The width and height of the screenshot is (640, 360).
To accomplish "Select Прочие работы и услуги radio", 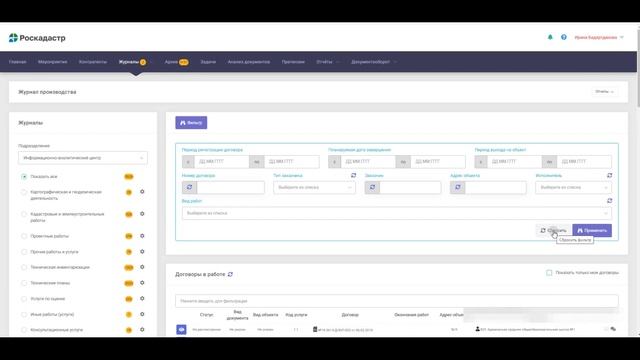I will tap(24, 252).
